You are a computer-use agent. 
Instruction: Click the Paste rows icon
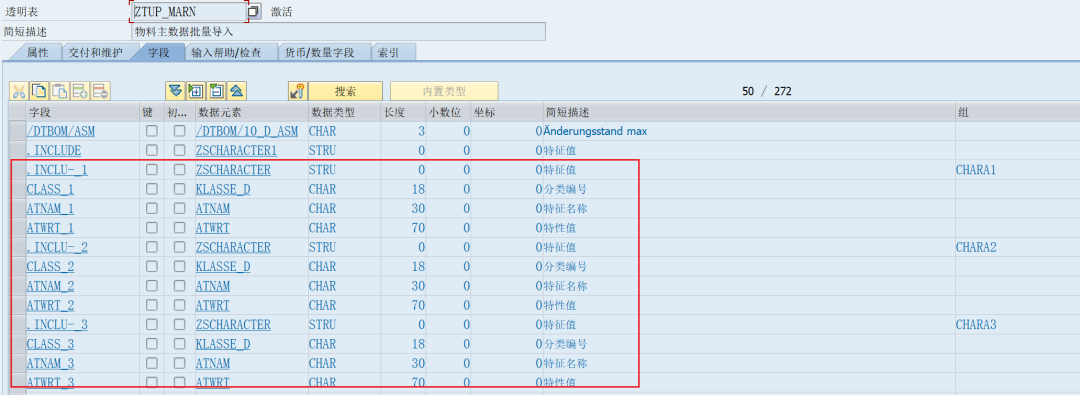(61, 91)
